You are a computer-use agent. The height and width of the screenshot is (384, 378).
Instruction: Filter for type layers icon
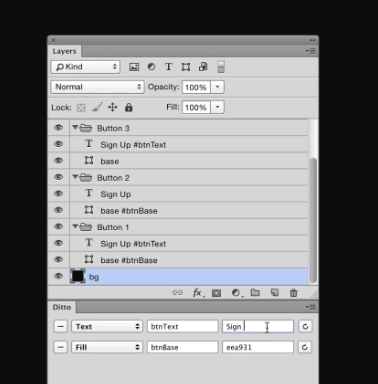(169, 67)
